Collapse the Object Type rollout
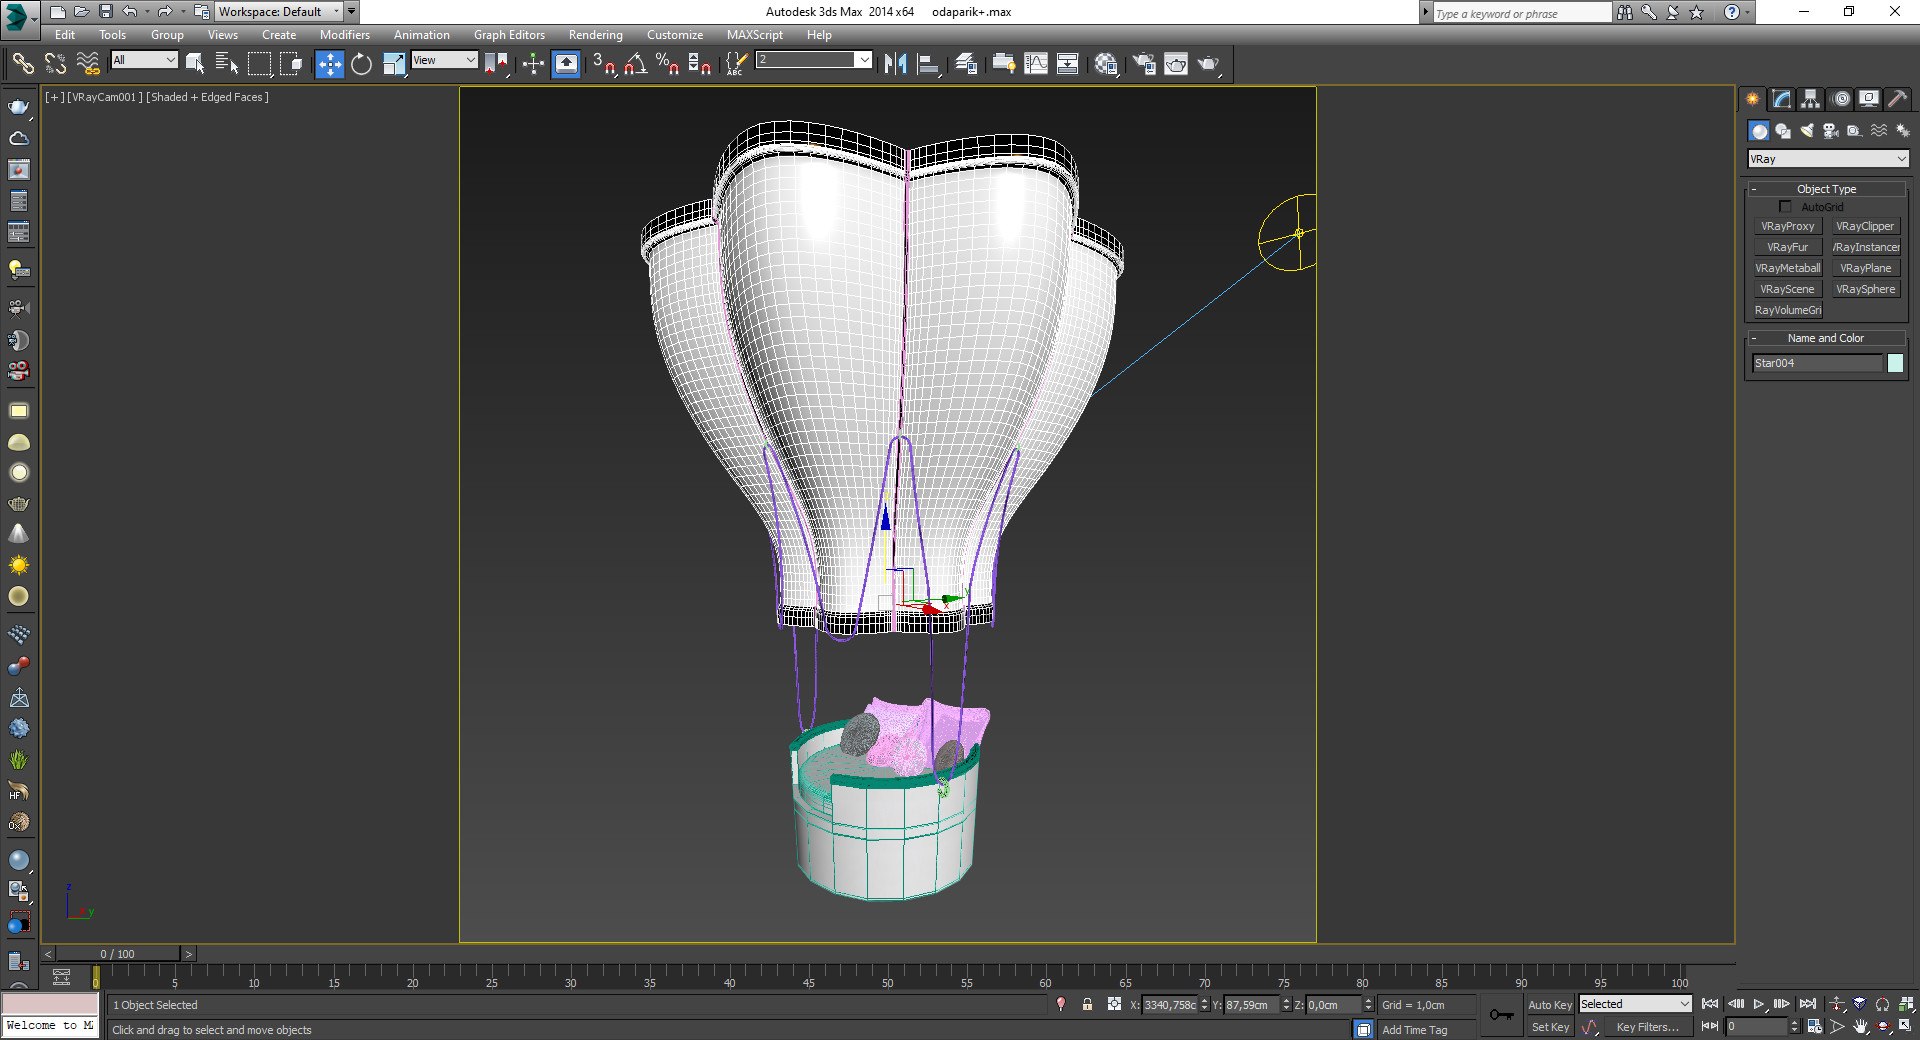The width and height of the screenshot is (1920, 1040). 1826,189
